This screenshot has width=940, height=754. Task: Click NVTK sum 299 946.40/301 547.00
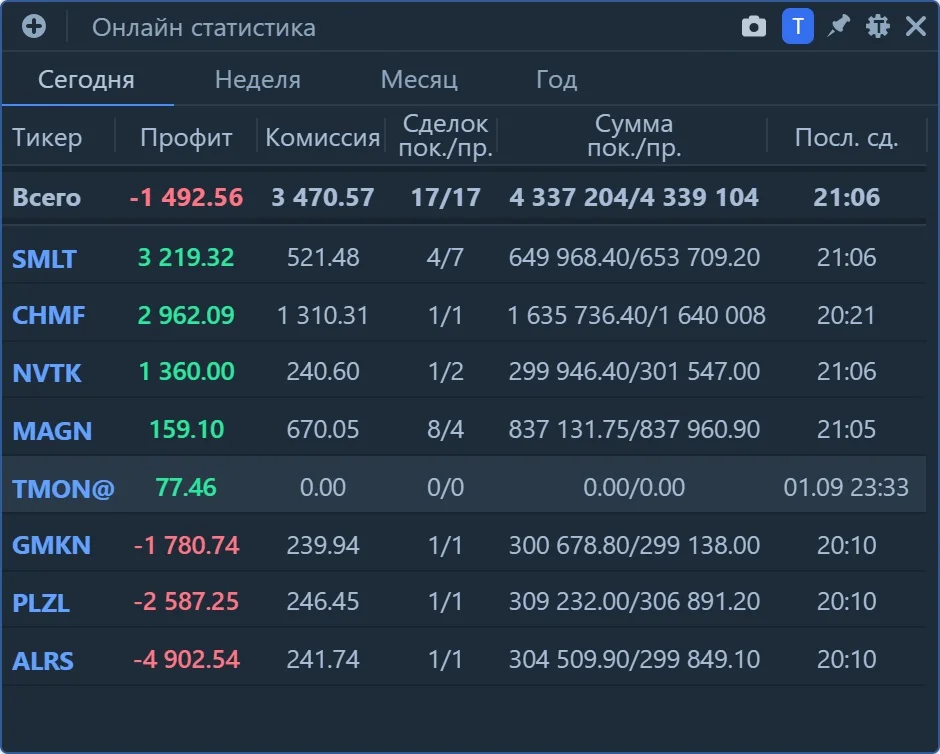click(x=634, y=371)
